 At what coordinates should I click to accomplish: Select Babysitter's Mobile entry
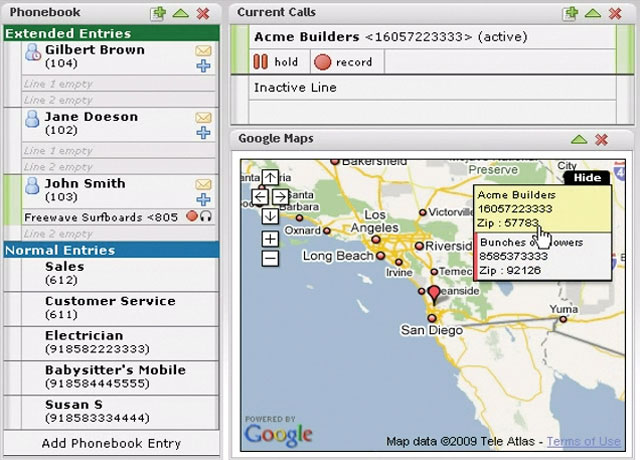111,378
